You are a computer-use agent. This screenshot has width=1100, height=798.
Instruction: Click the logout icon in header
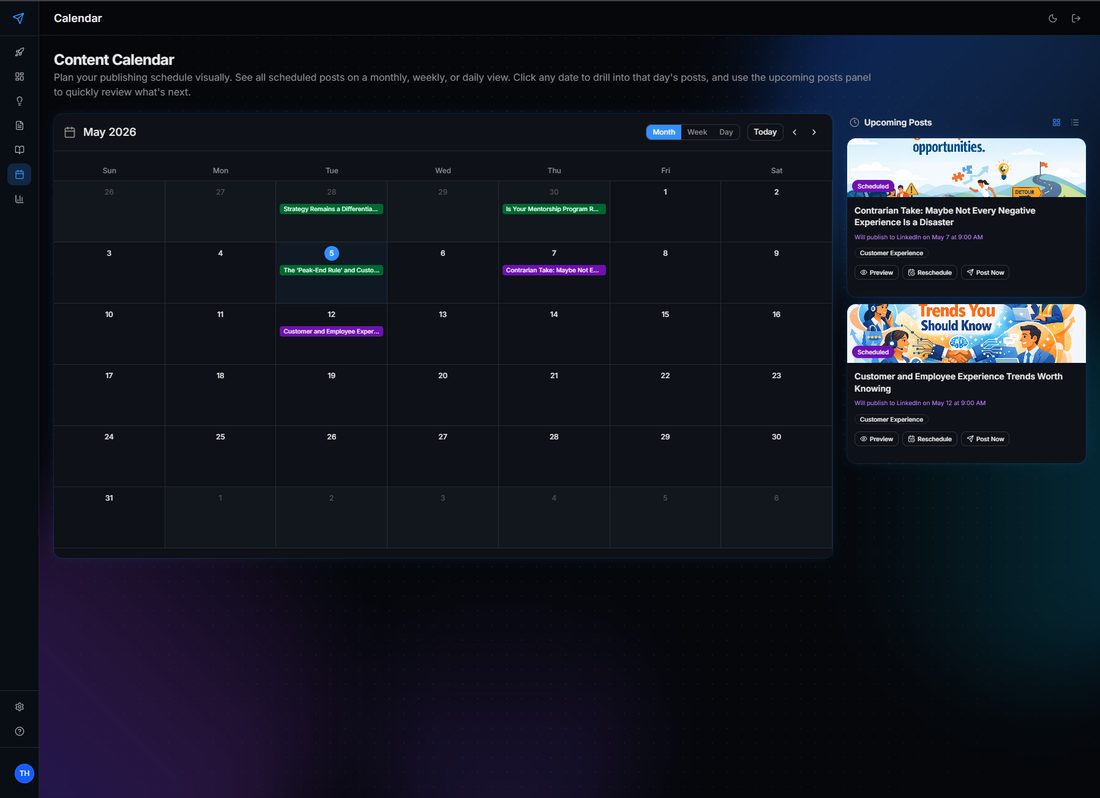click(x=1076, y=18)
